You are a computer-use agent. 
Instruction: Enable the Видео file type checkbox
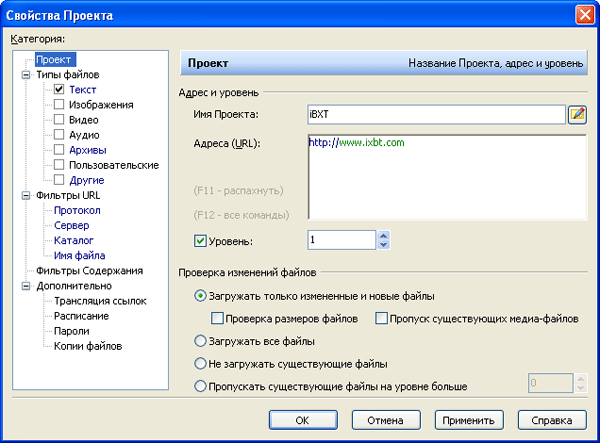(x=59, y=119)
